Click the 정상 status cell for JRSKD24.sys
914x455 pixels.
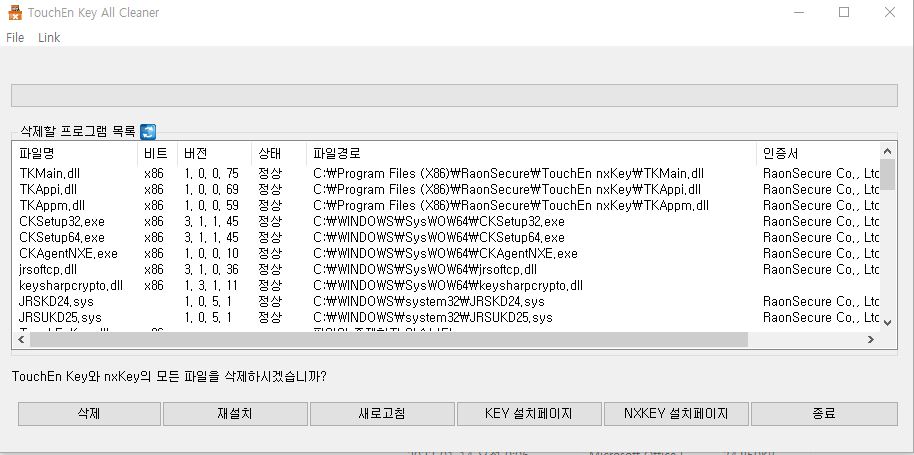click(270, 302)
